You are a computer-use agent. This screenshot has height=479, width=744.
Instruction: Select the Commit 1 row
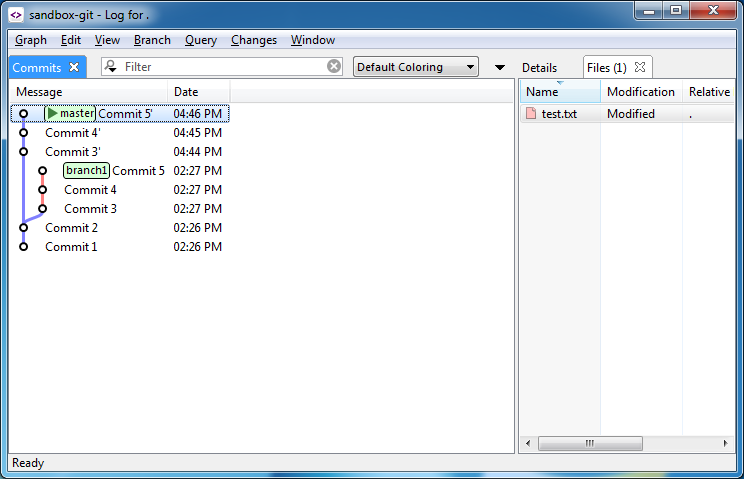point(71,247)
